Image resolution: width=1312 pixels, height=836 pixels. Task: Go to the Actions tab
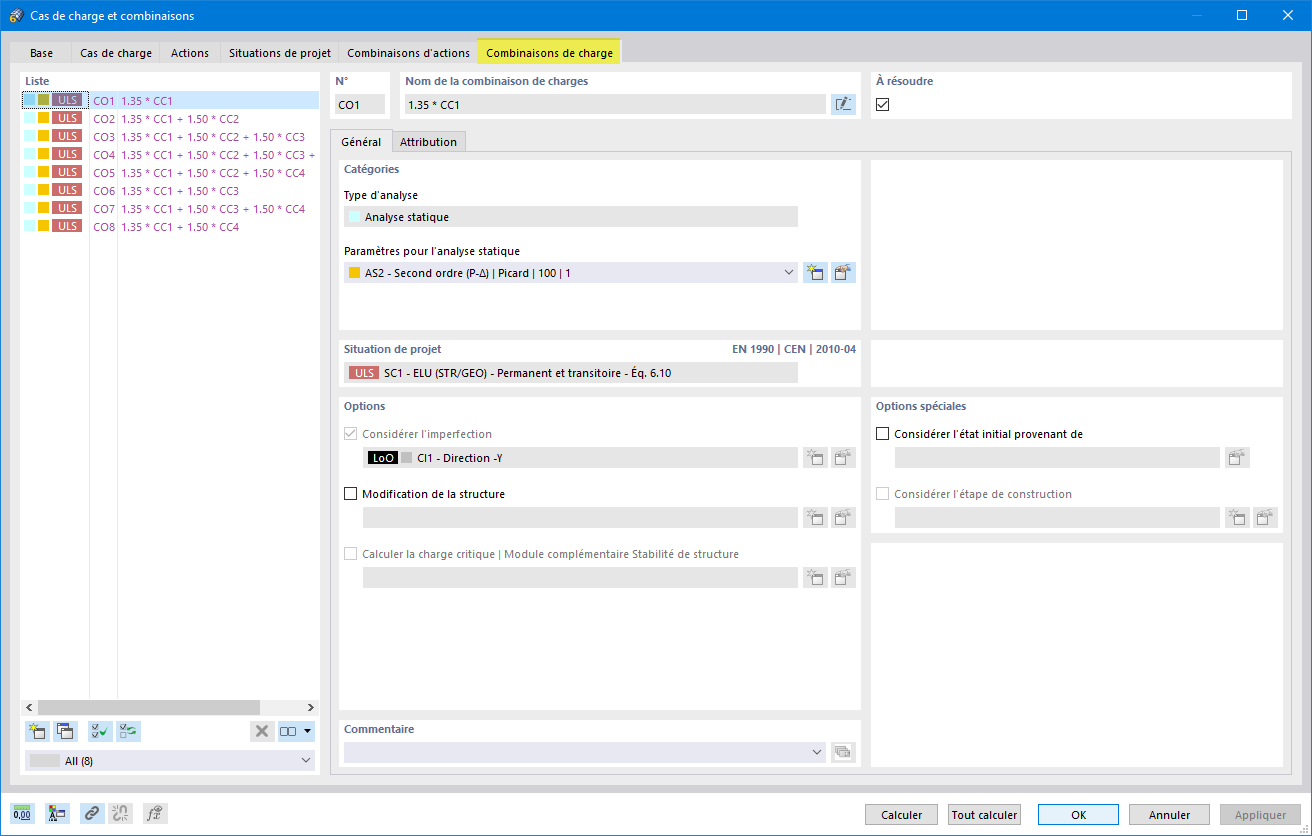[190, 52]
